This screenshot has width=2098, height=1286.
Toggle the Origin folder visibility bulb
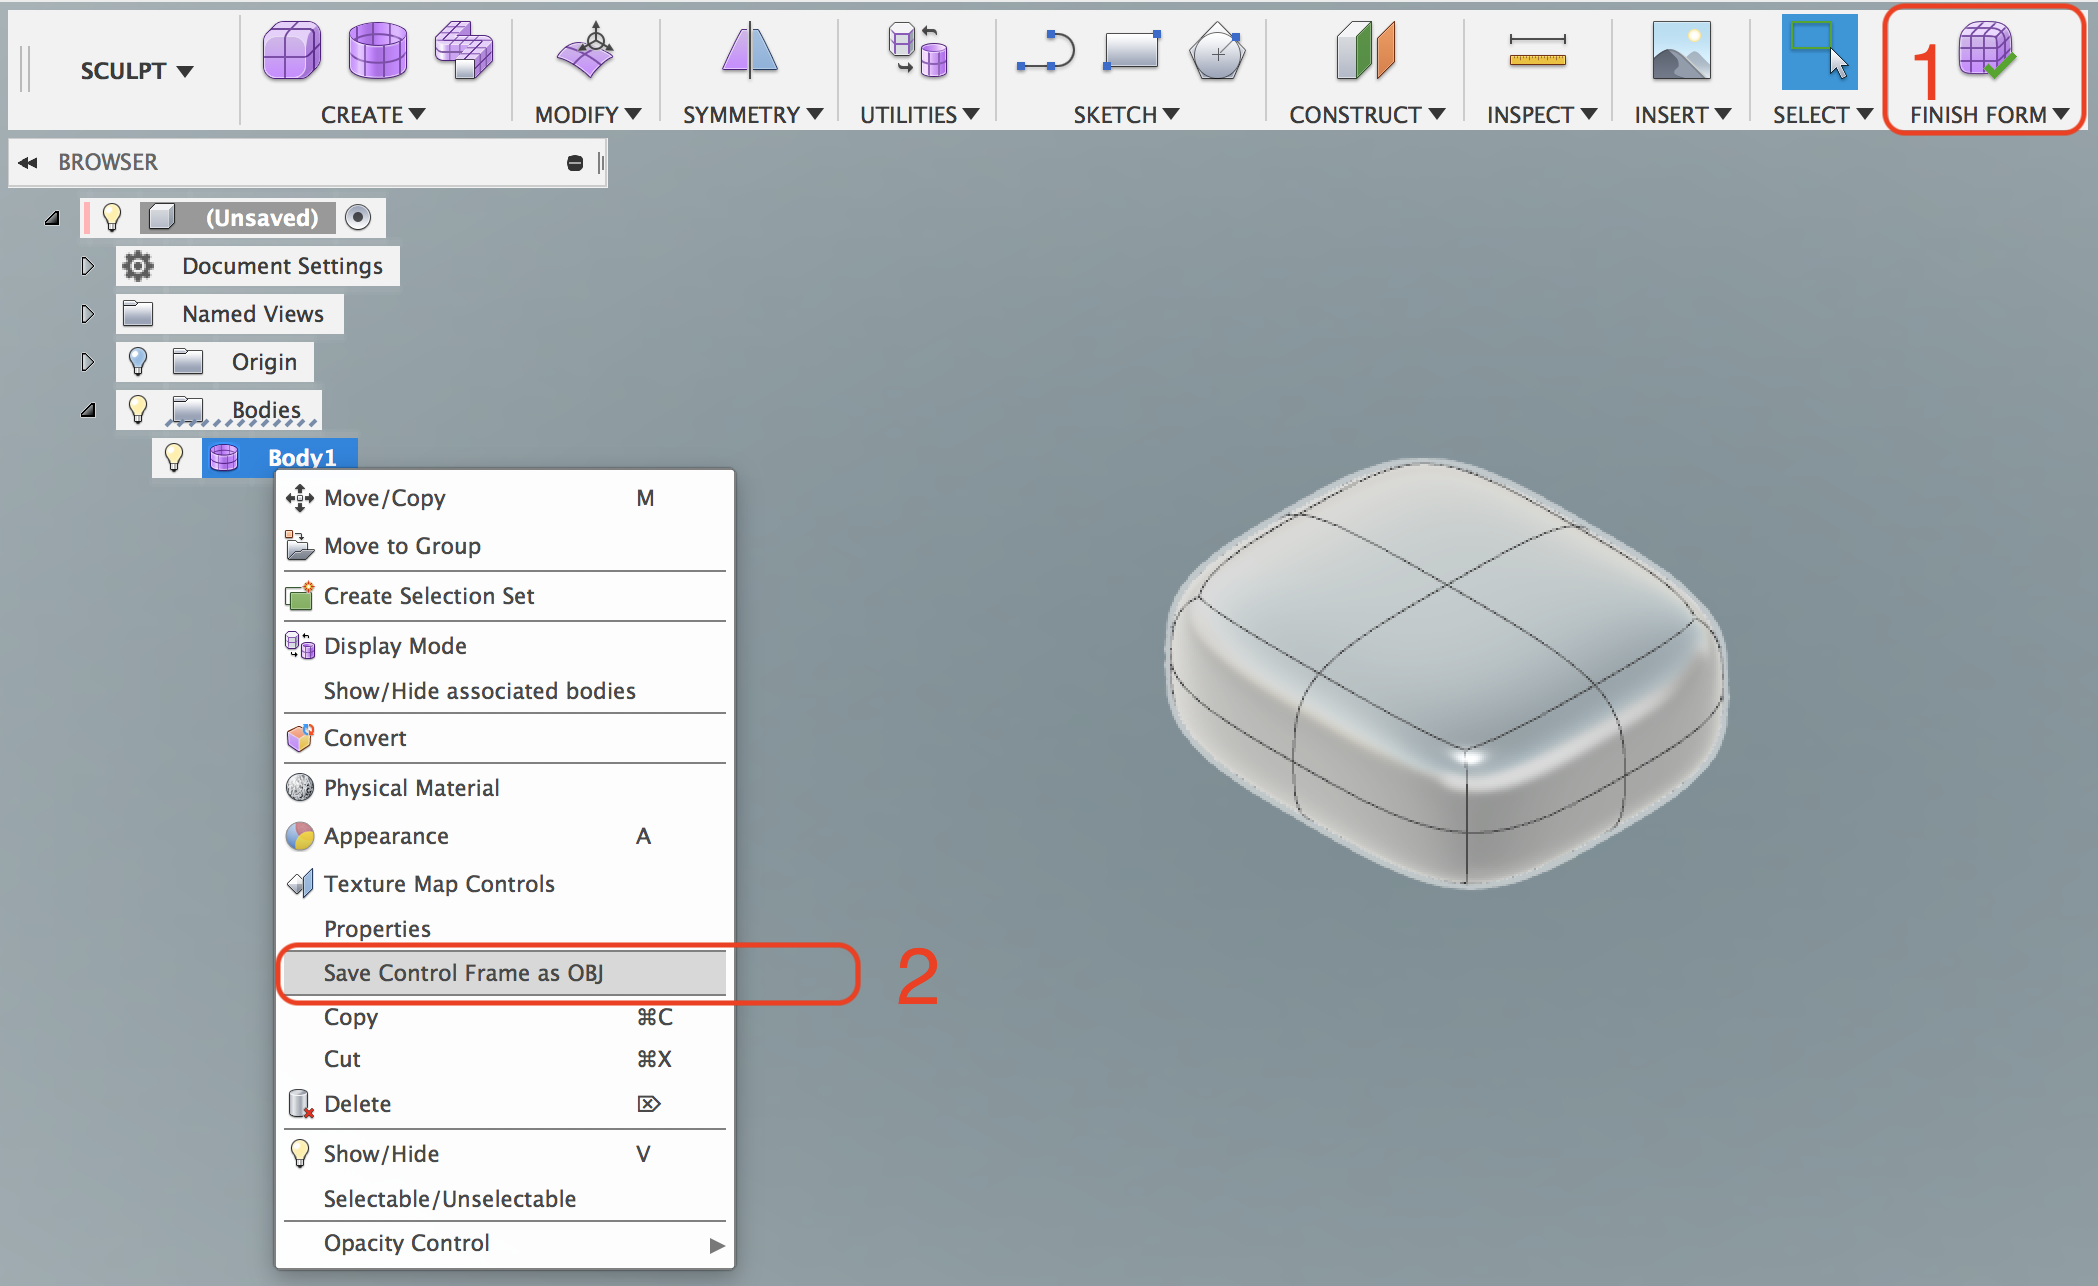(137, 361)
